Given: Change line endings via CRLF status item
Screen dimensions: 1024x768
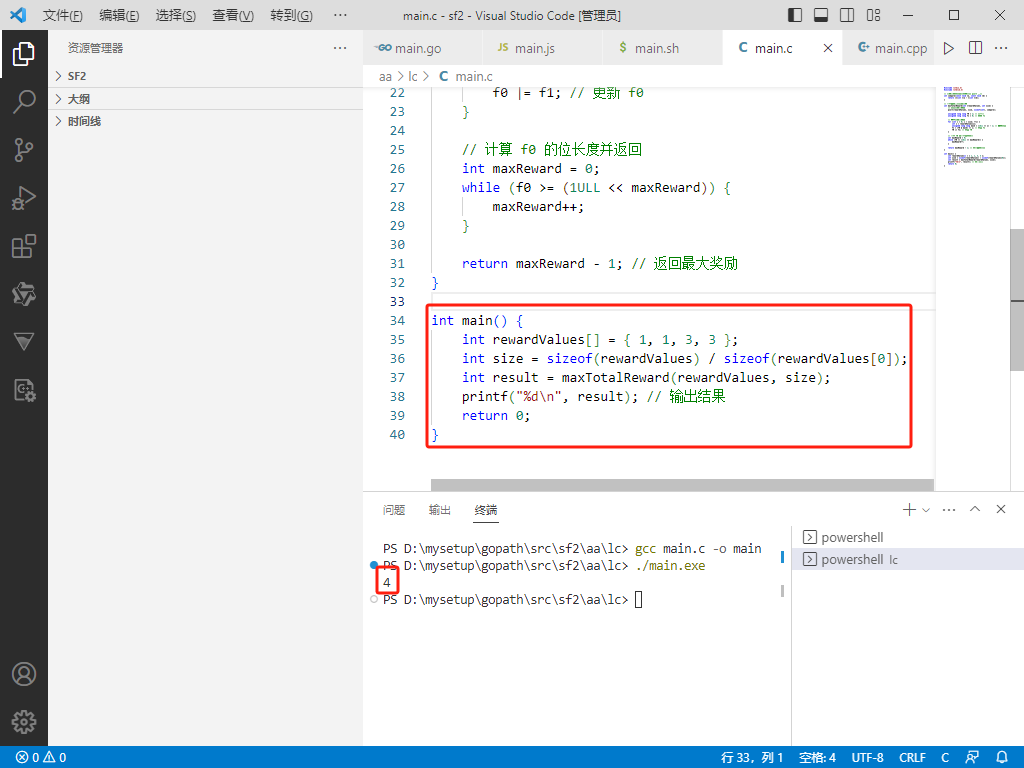Looking at the screenshot, I should (912, 758).
